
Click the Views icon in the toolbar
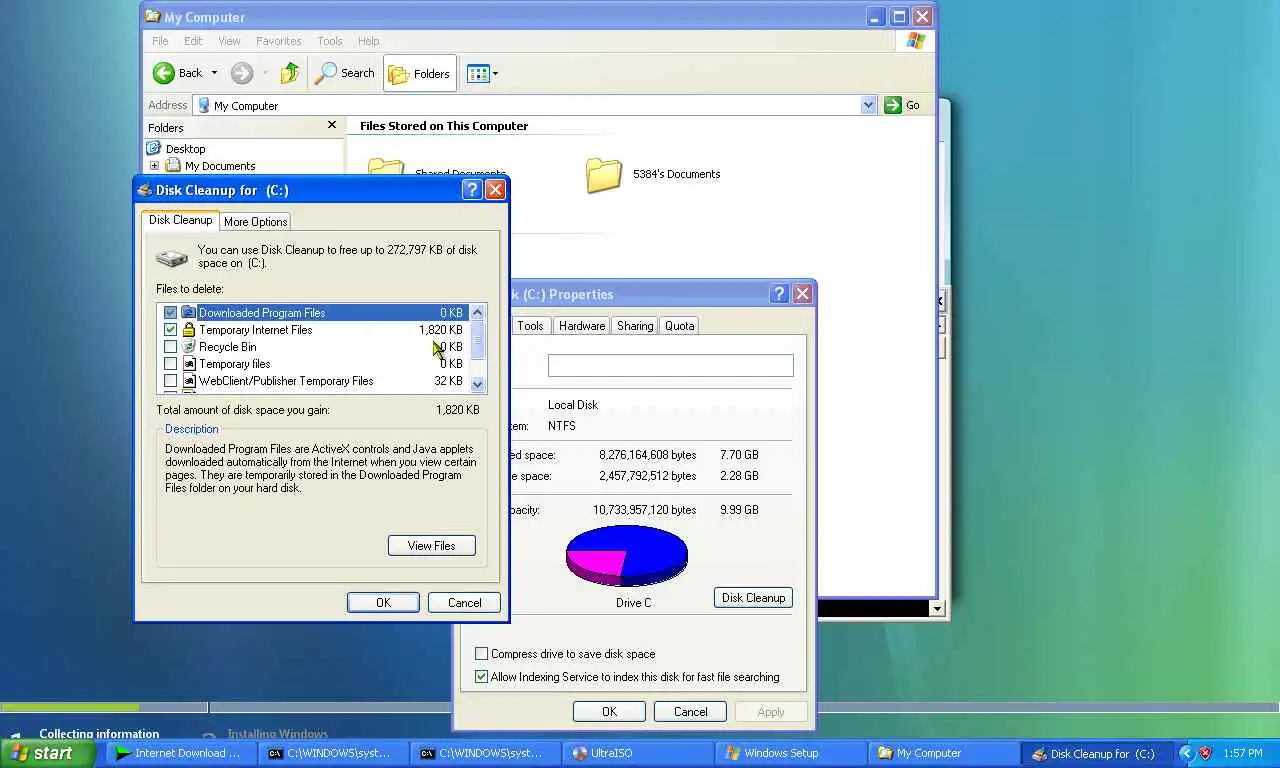pos(478,73)
